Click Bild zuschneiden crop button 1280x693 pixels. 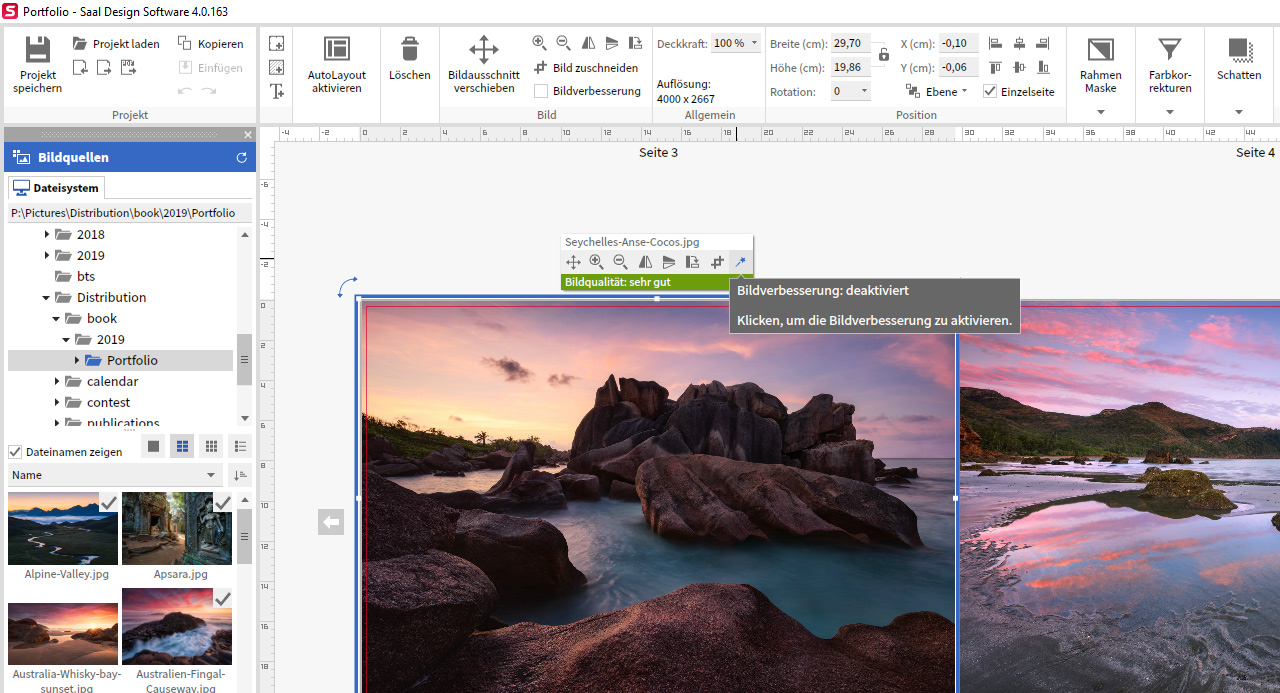point(585,68)
